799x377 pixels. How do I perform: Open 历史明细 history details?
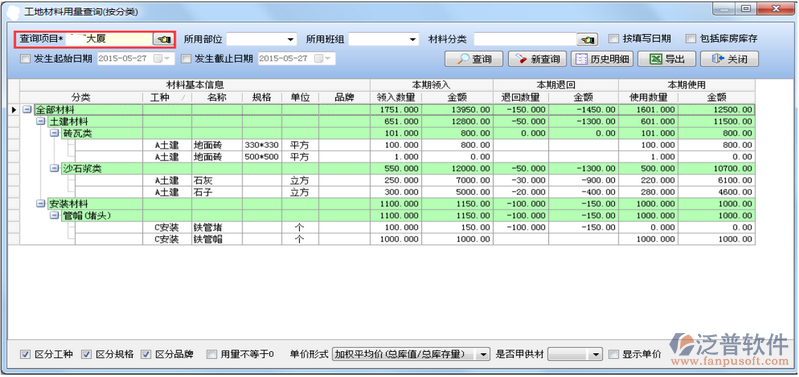tap(602, 59)
